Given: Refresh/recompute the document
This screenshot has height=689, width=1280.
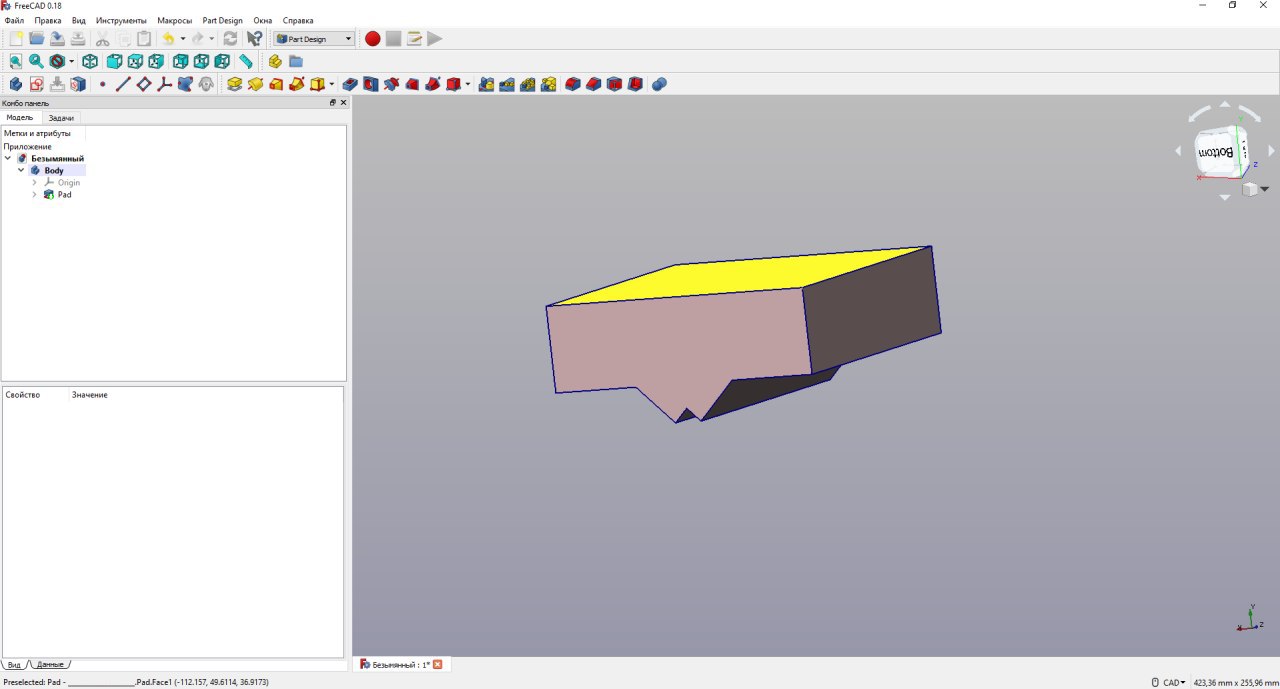Looking at the screenshot, I should pyautogui.click(x=230, y=38).
